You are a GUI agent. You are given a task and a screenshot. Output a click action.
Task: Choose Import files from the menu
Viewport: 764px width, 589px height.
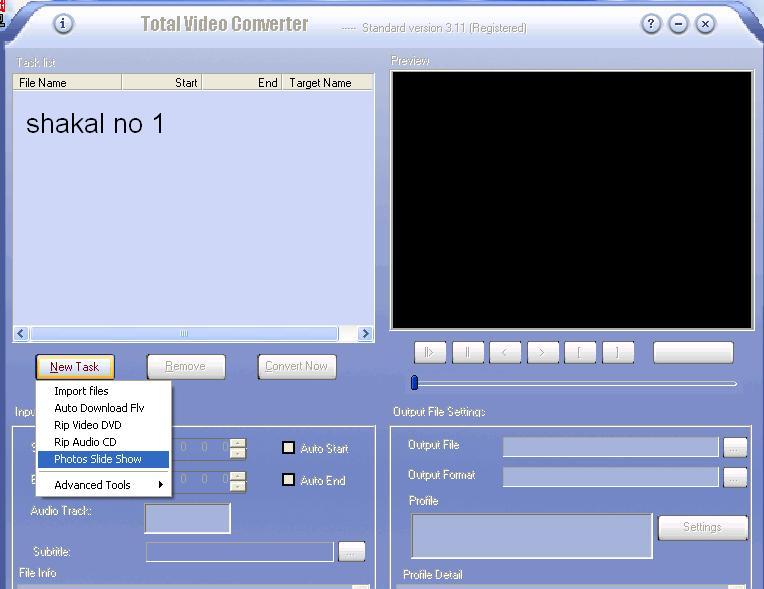point(81,391)
